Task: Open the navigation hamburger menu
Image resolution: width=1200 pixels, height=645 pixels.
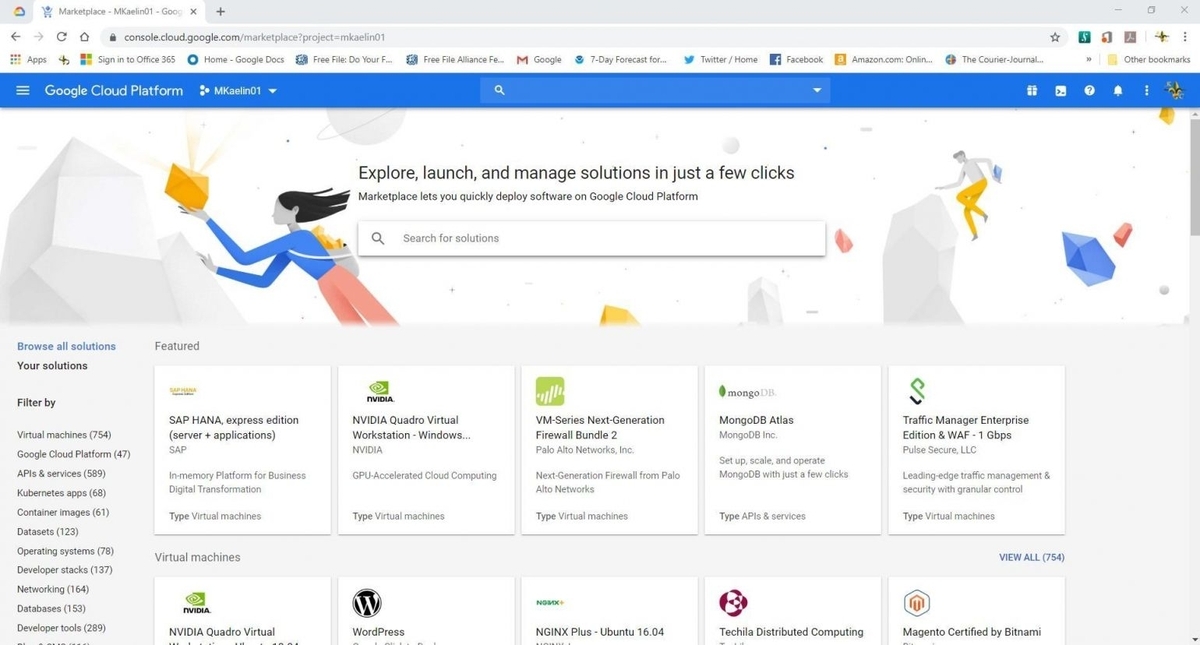Action: click(x=22, y=90)
